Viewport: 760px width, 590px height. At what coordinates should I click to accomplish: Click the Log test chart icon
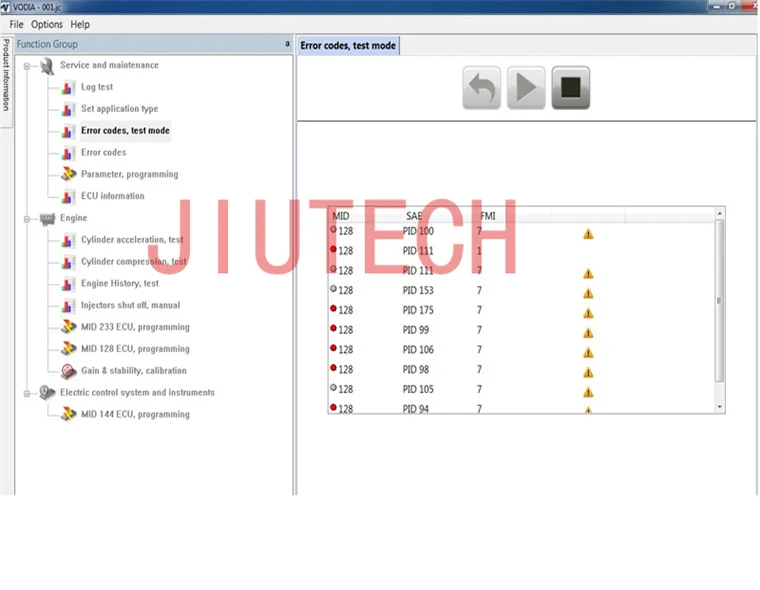point(68,87)
